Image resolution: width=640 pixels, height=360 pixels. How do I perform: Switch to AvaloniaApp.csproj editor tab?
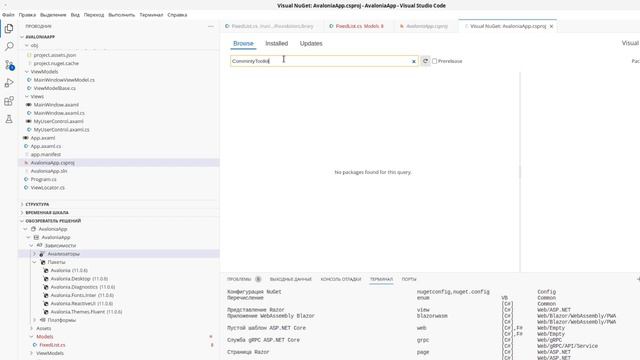[x=427, y=26]
